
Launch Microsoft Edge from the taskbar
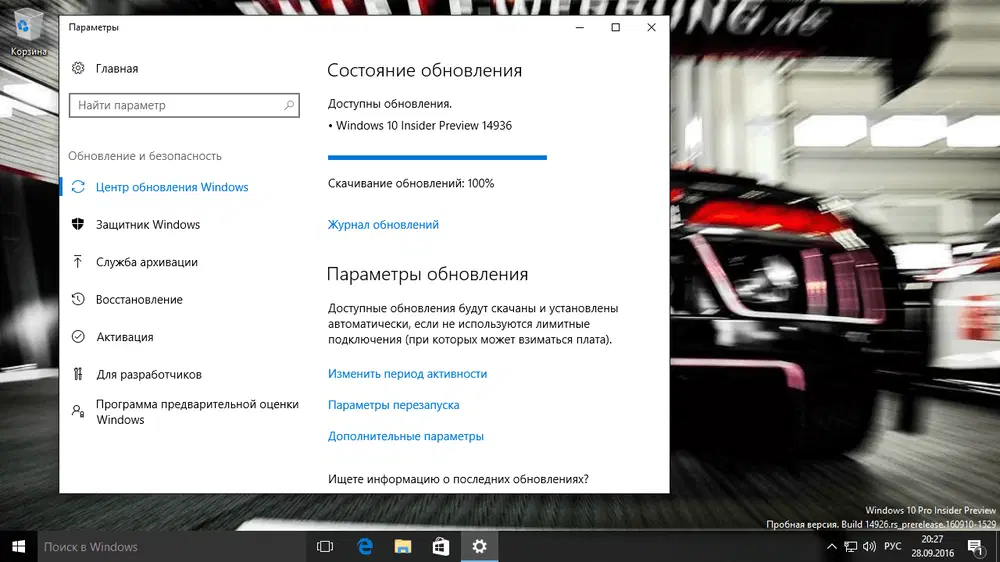[365, 547]
